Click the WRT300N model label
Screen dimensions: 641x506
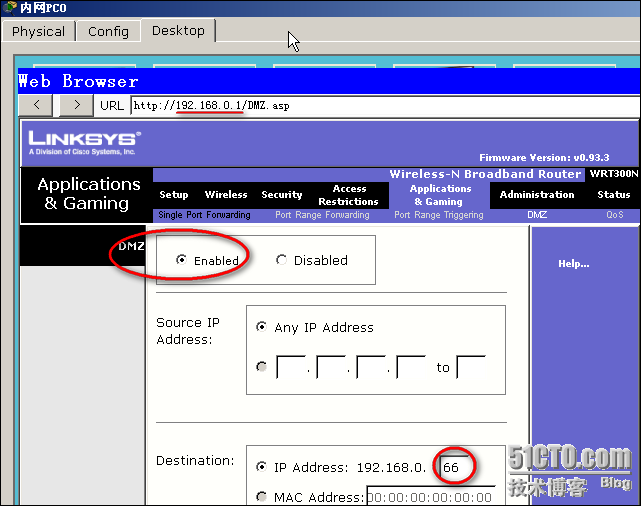[x=614, y=174]
